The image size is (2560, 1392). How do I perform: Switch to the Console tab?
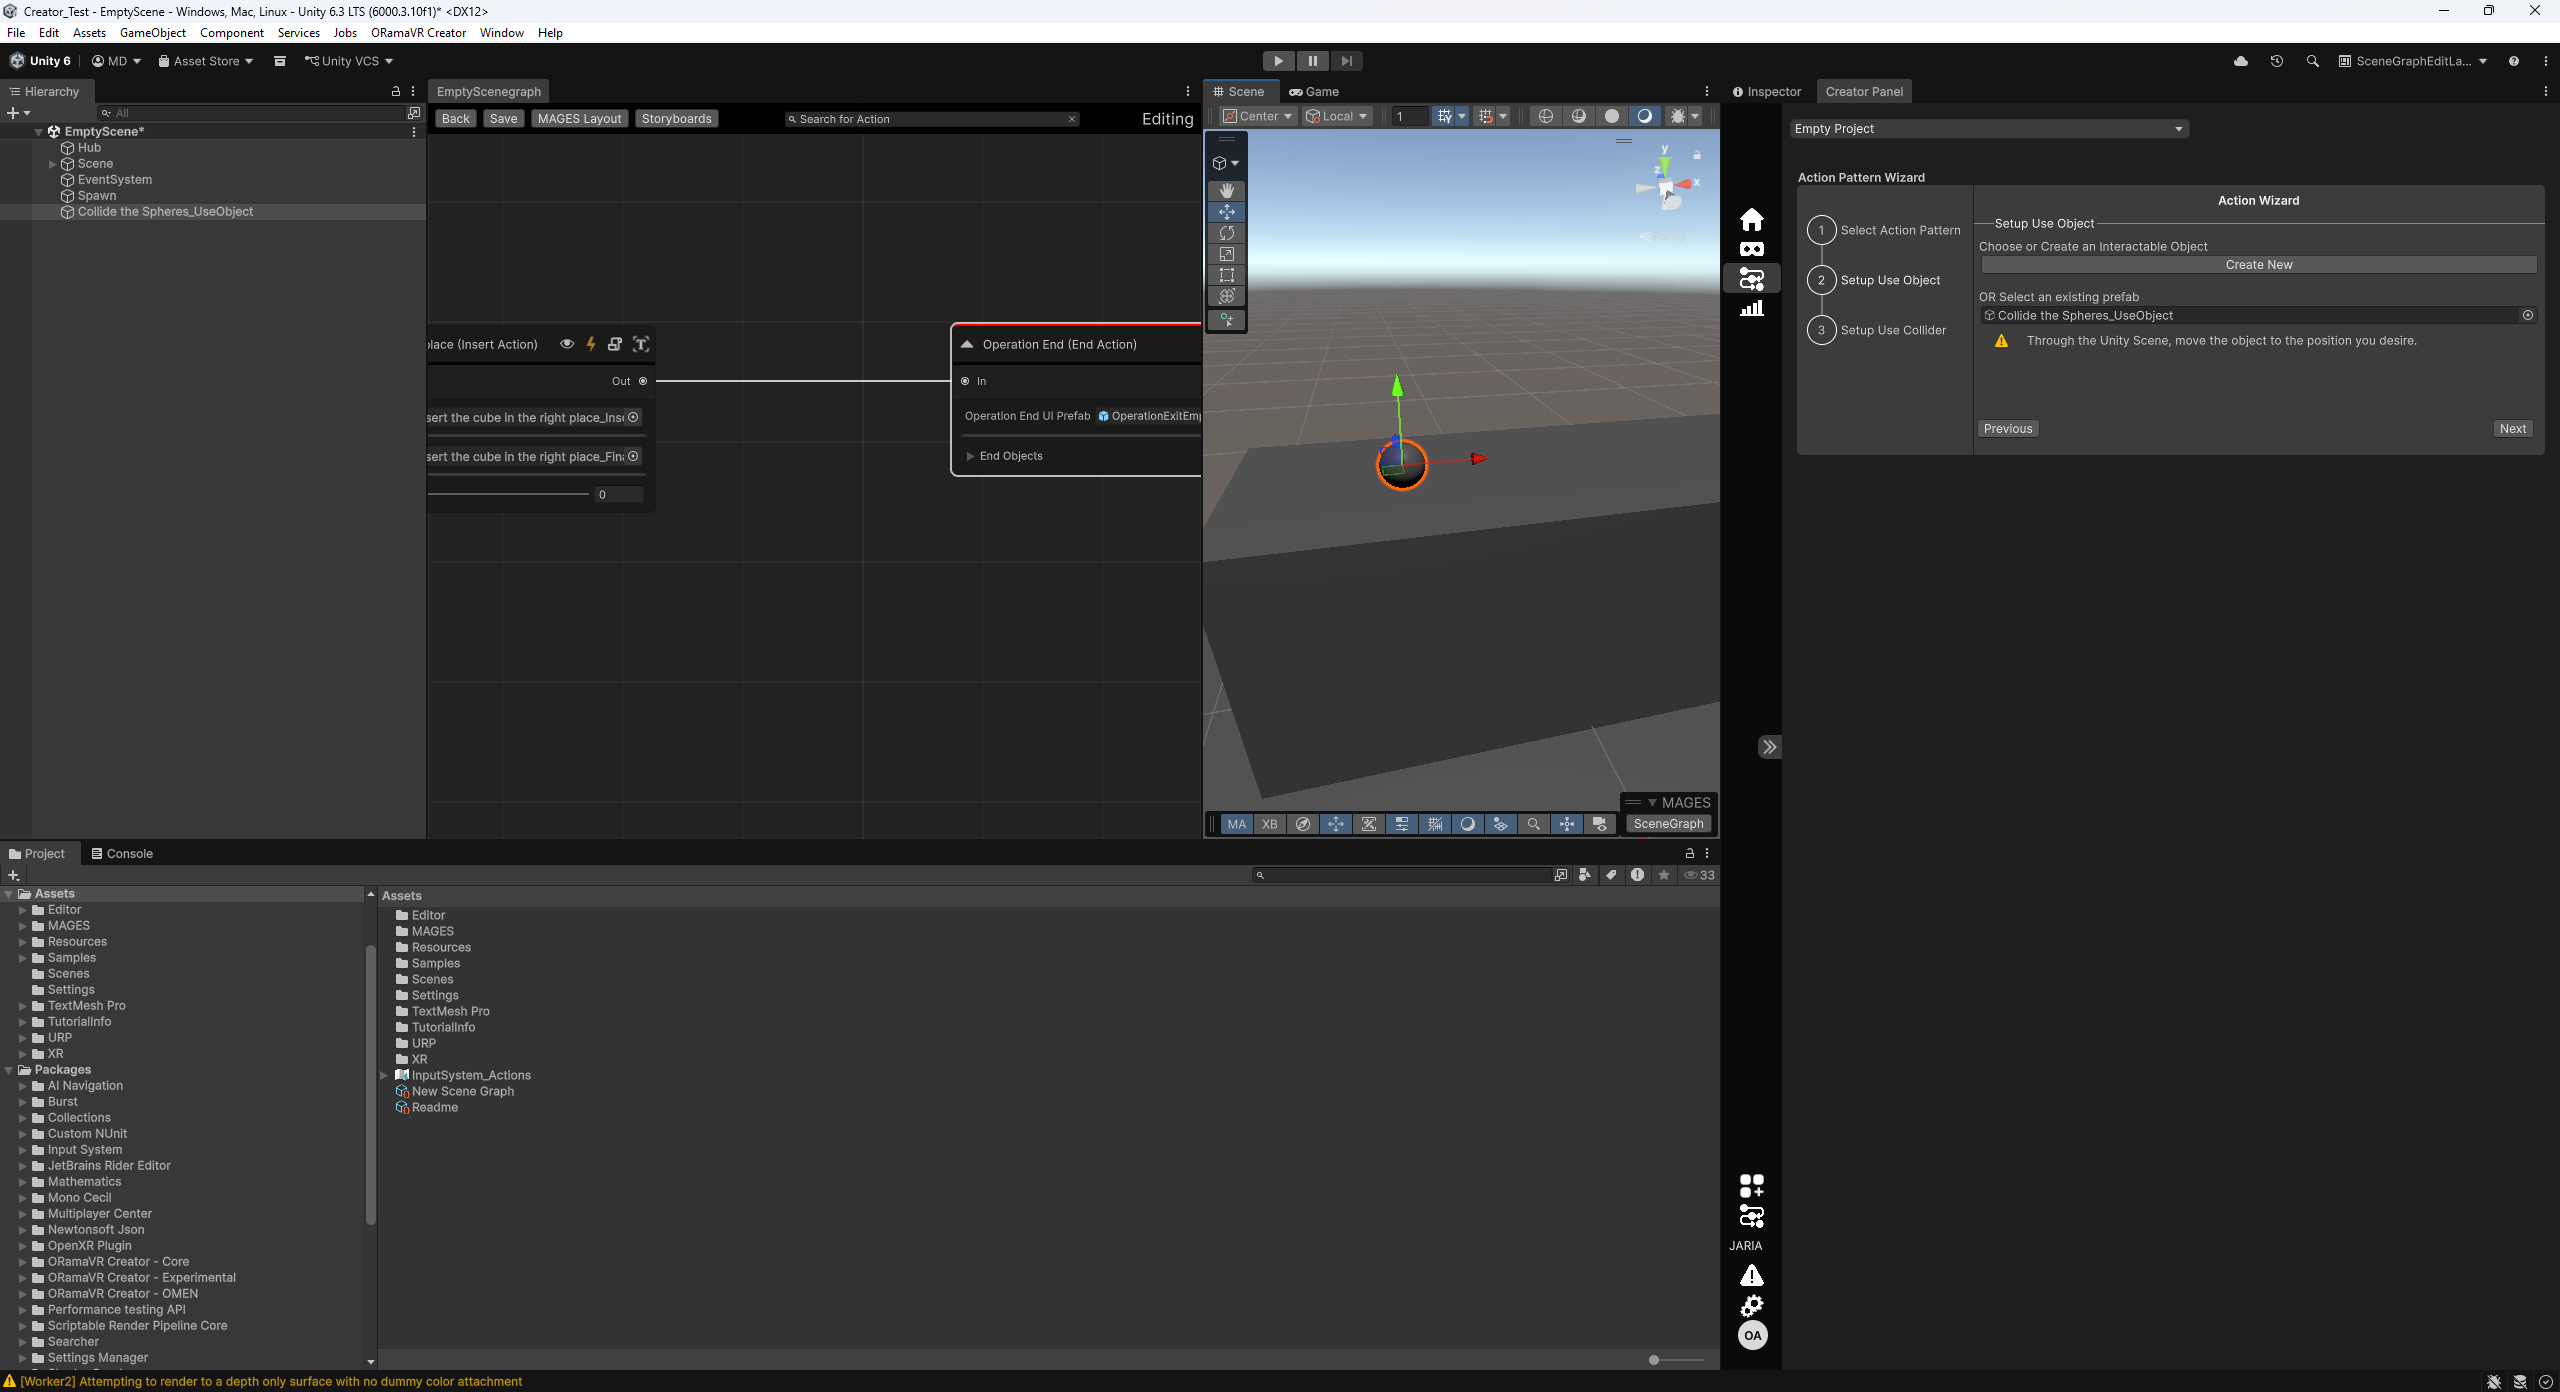122,853
